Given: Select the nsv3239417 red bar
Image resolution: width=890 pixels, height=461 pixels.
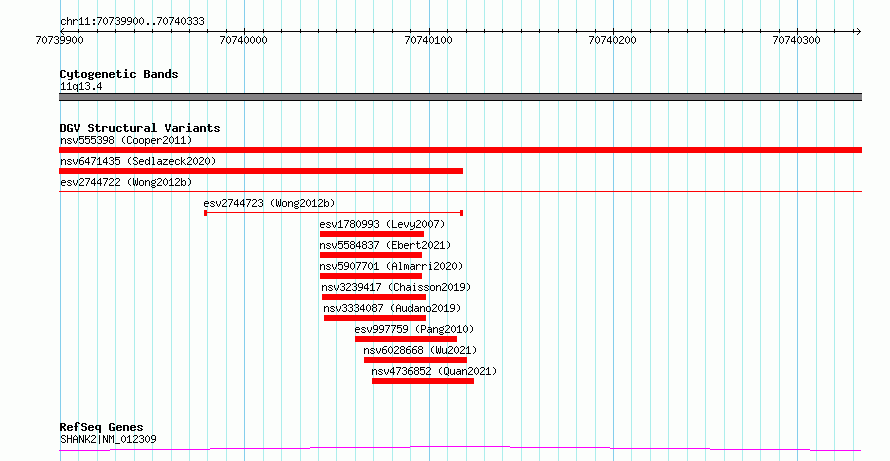Looking at the screenshot, I should pyautogui.click(x=373, y=297).
